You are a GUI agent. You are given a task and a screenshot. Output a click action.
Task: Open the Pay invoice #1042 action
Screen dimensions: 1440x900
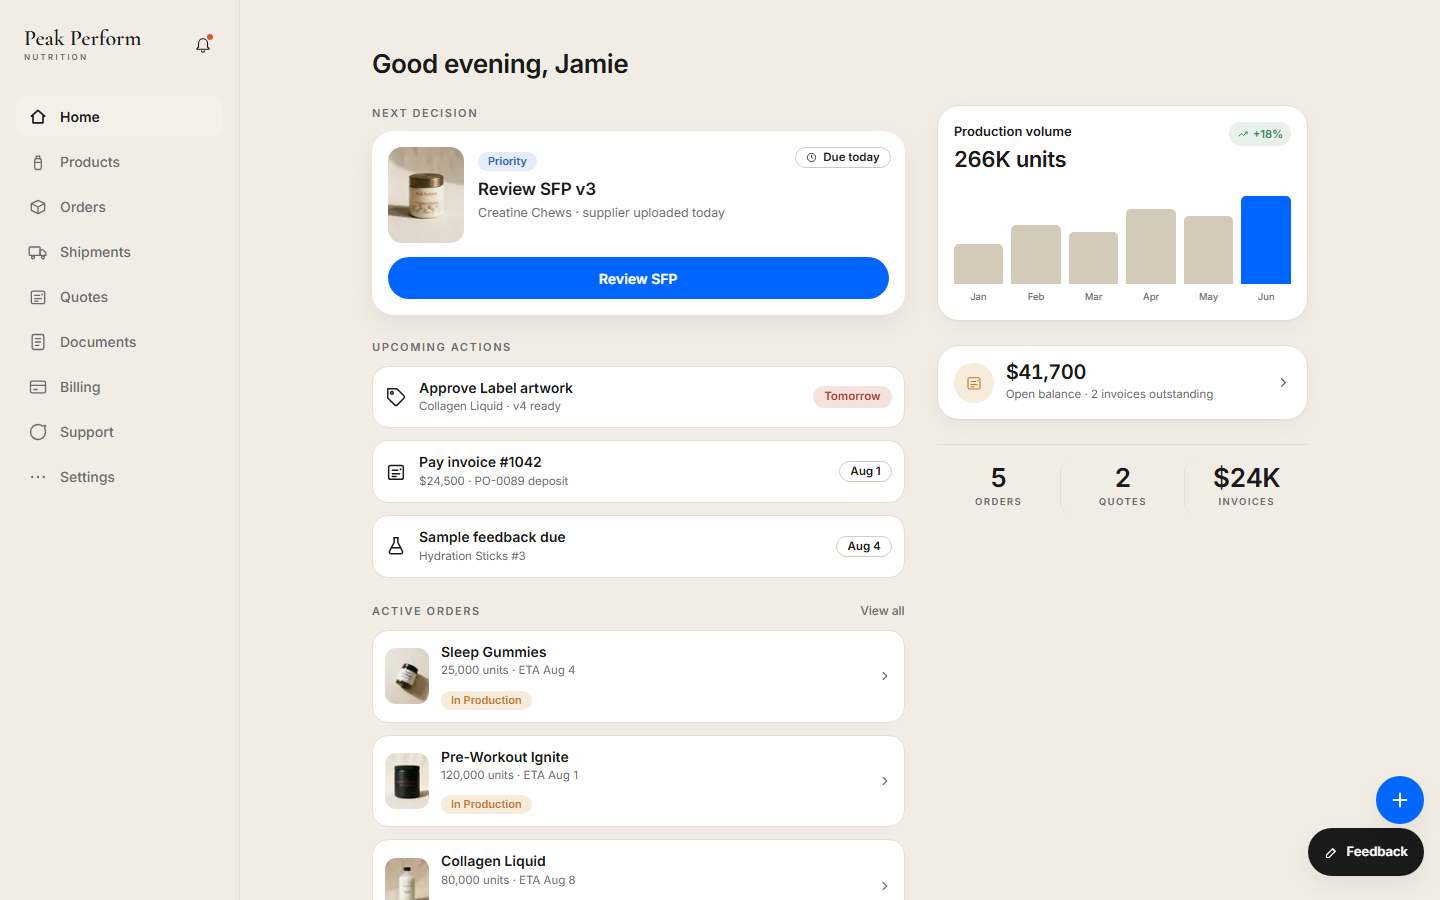[638, 472]
